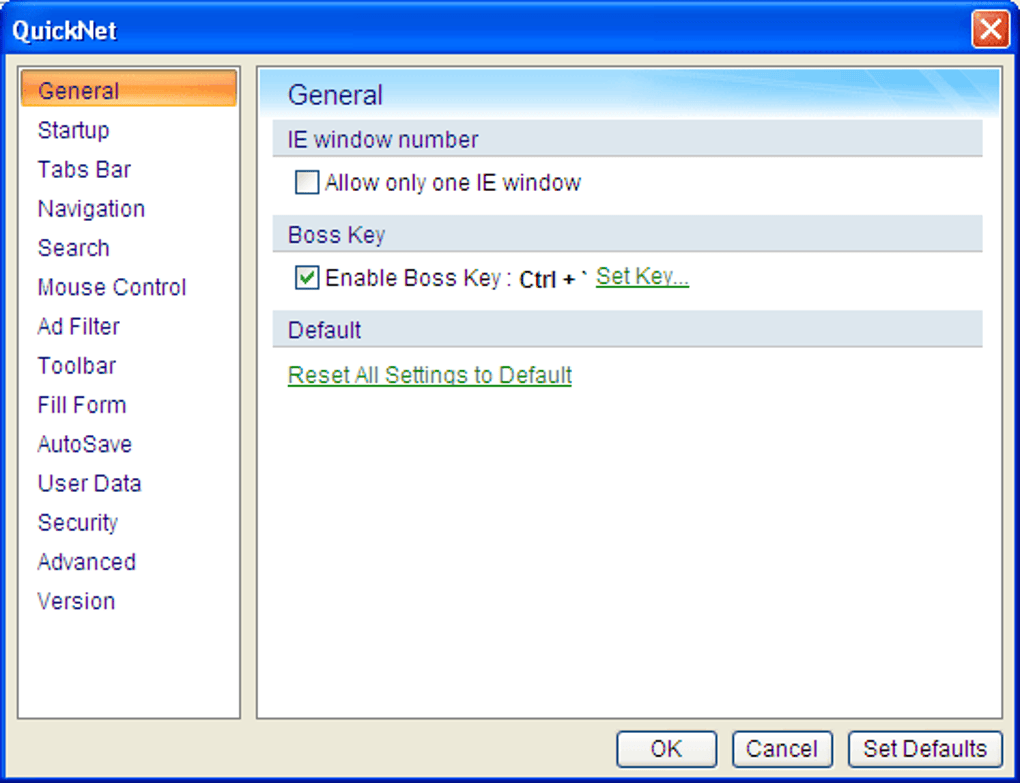Image resolution: width=1020 pixels, height=783 pixels.
Task: Open Navigation settings
Action: (91, 208)
